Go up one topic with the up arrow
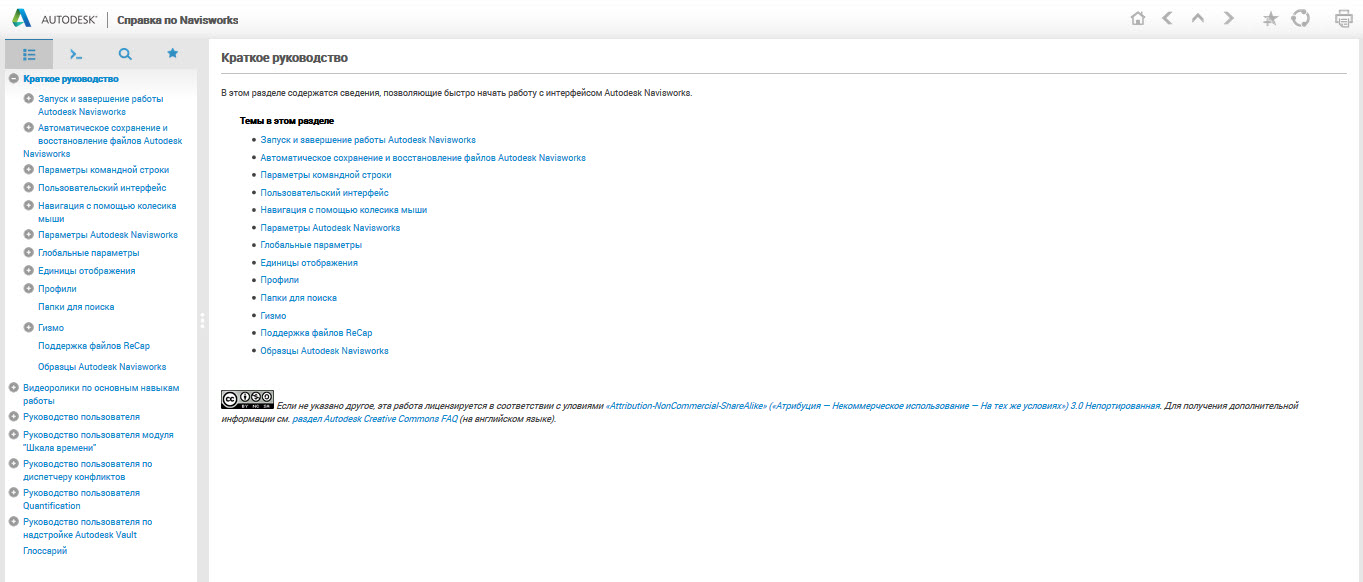Screen dimensions: 1363x582 tap(1198, 19)
